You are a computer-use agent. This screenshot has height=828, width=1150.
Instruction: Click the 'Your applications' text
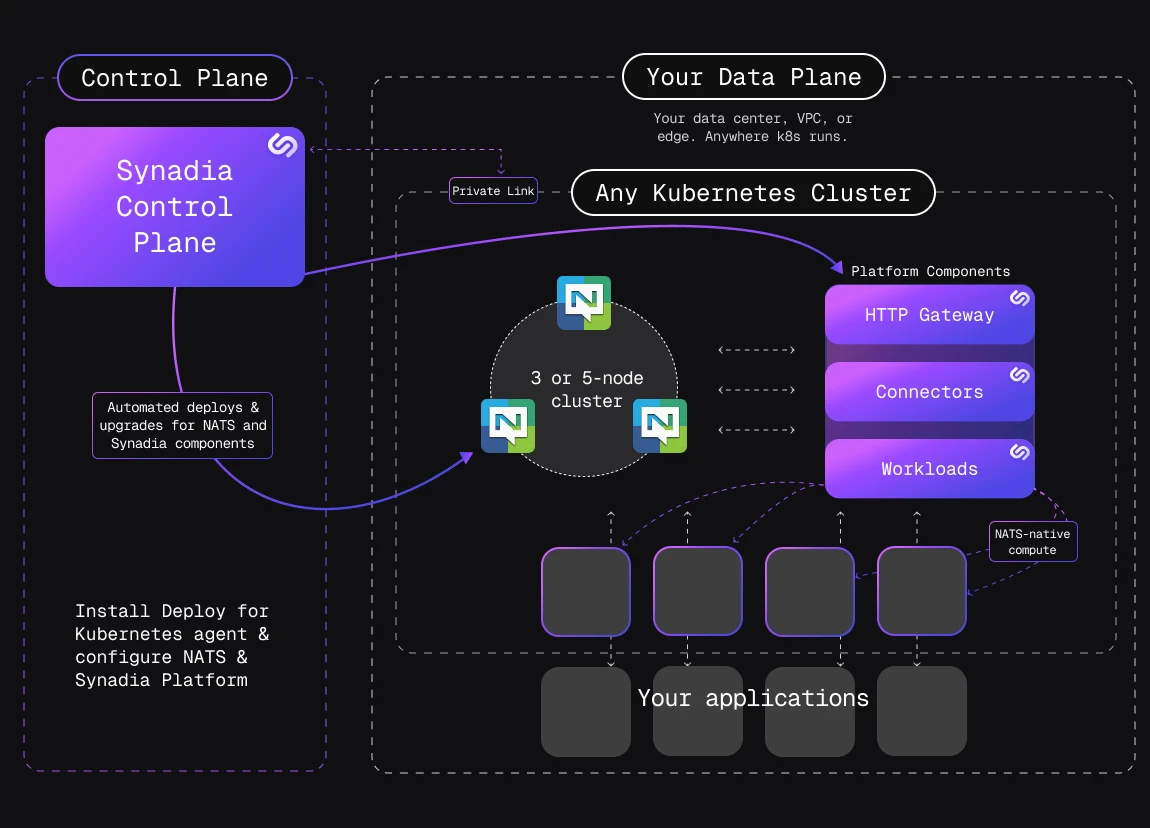tap(753, 698)
